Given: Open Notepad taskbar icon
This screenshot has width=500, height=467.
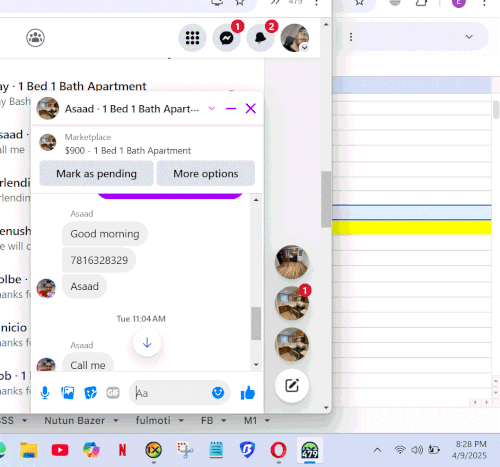Looking at the screenshot, I should [216, 450].
